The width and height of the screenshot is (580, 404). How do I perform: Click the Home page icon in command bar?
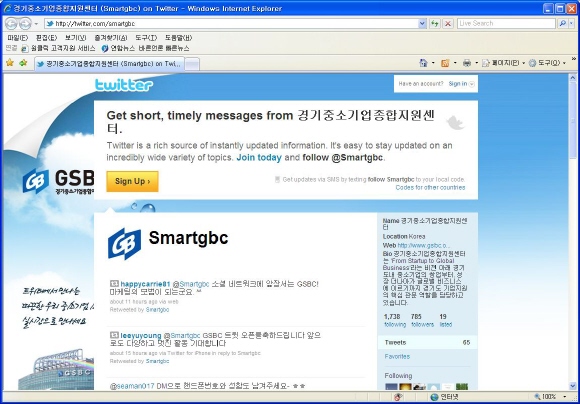click(x=424, y=63)
